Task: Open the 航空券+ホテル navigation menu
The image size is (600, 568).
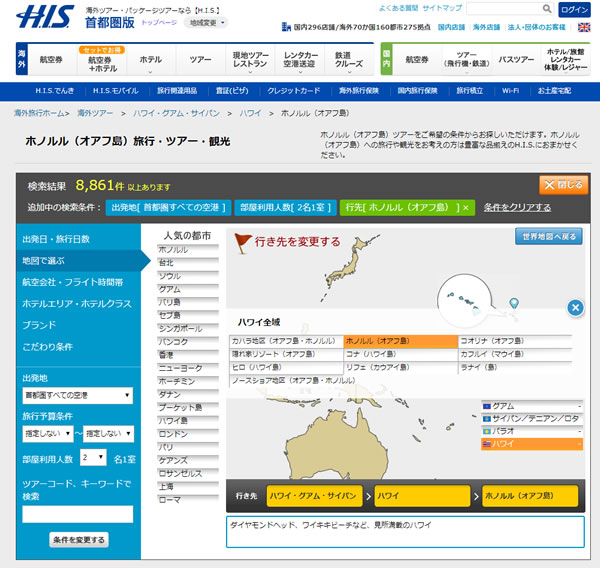Action: (100, 60)
